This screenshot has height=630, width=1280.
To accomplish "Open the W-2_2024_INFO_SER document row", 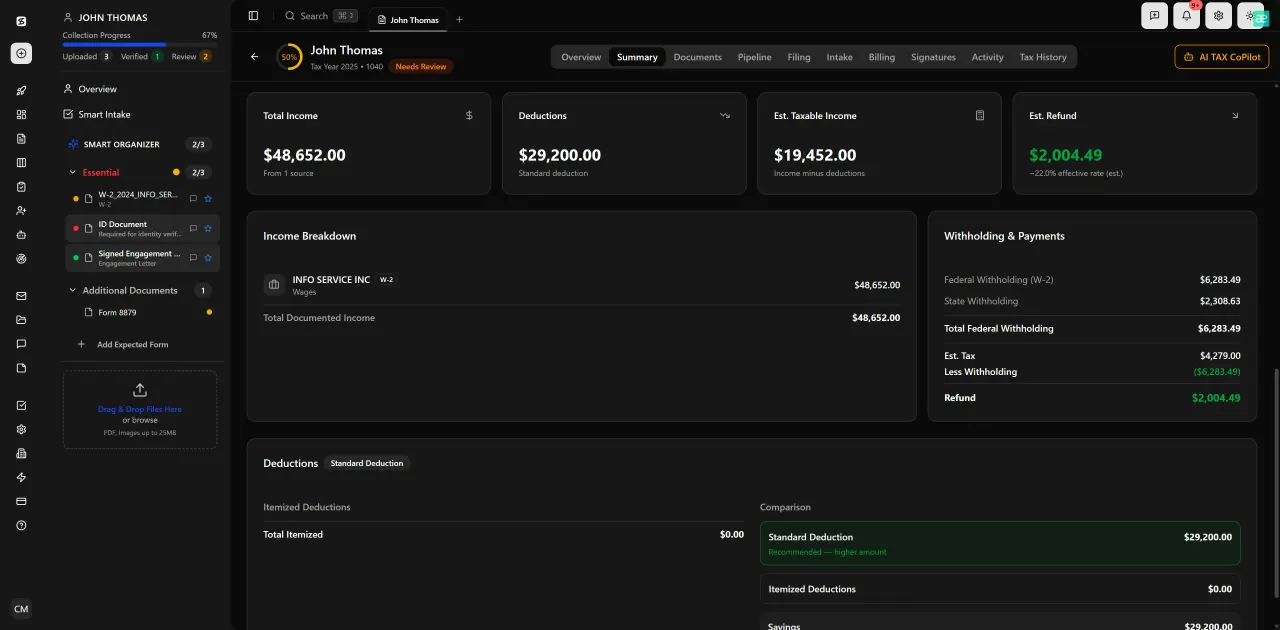I will (x=142, y=199).
